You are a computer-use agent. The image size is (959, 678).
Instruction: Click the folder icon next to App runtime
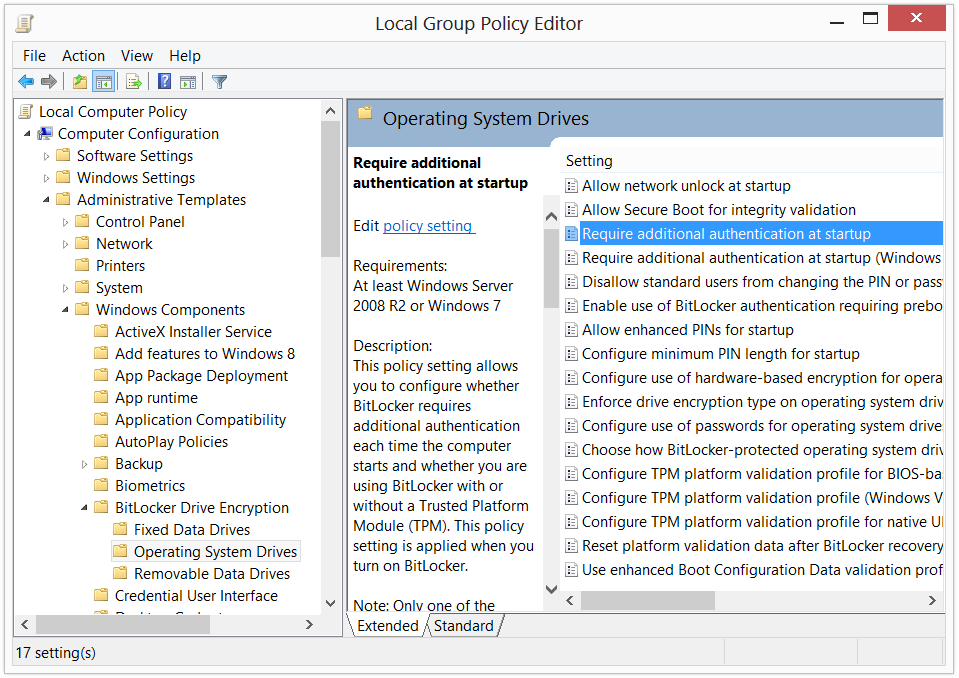pos(102,397)
